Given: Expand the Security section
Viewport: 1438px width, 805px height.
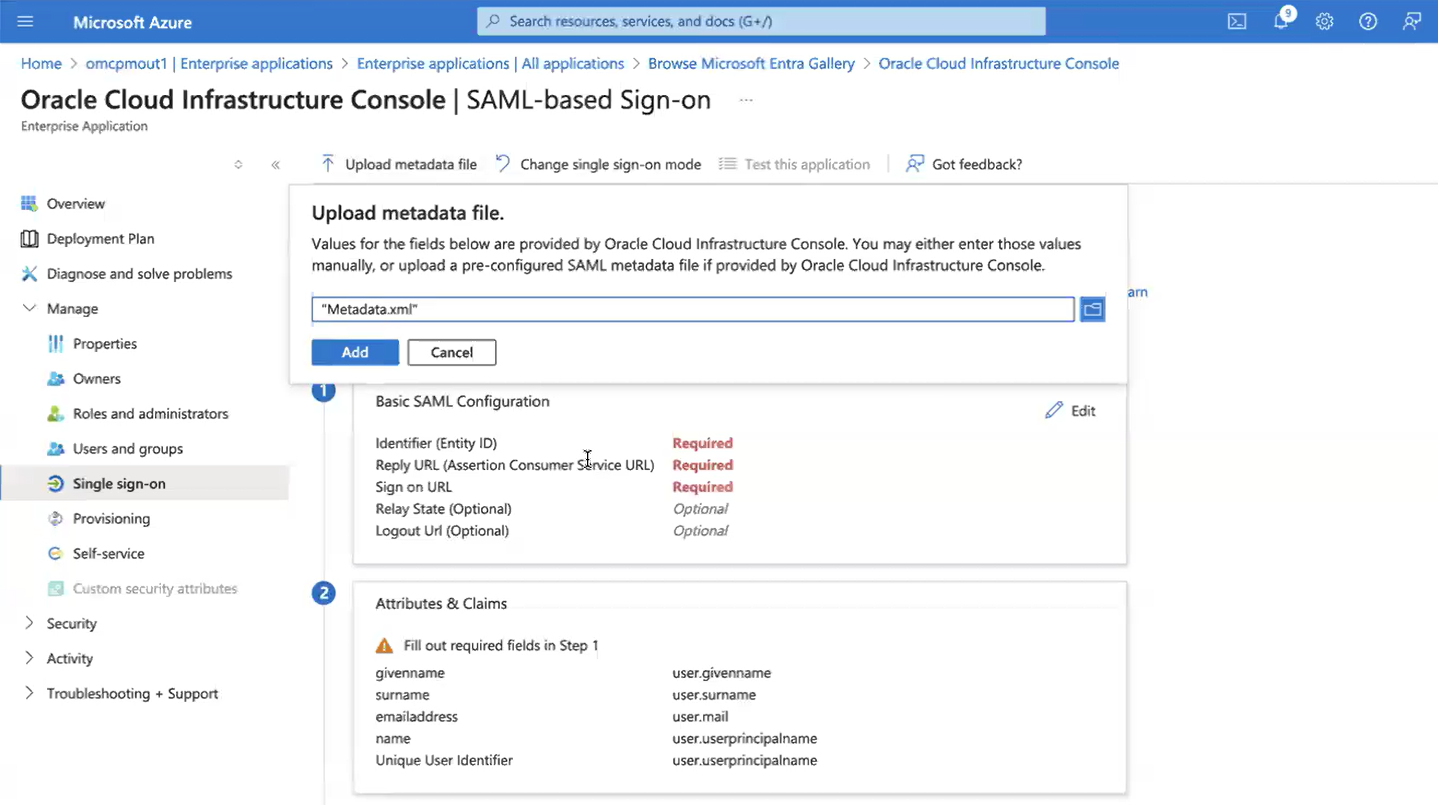Looking at the screenshot, I should point(70,623).
